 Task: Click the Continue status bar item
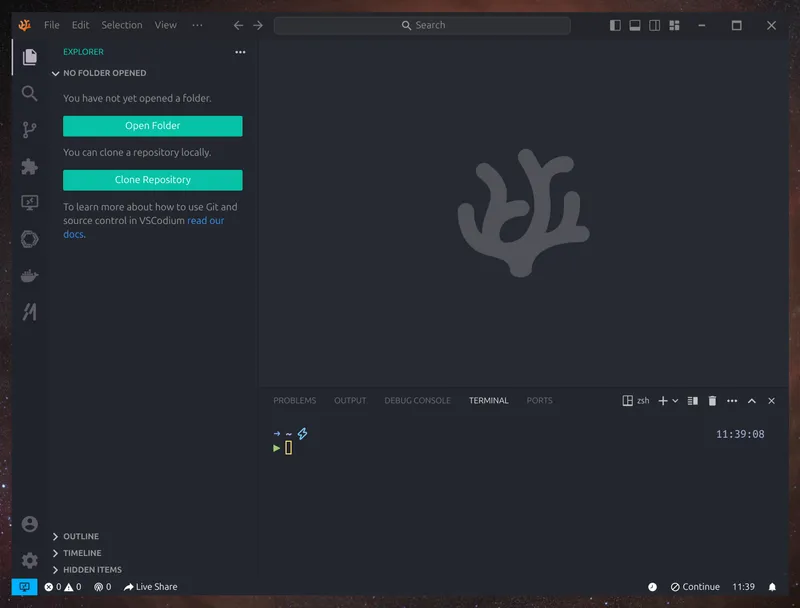tap(695, 587)
